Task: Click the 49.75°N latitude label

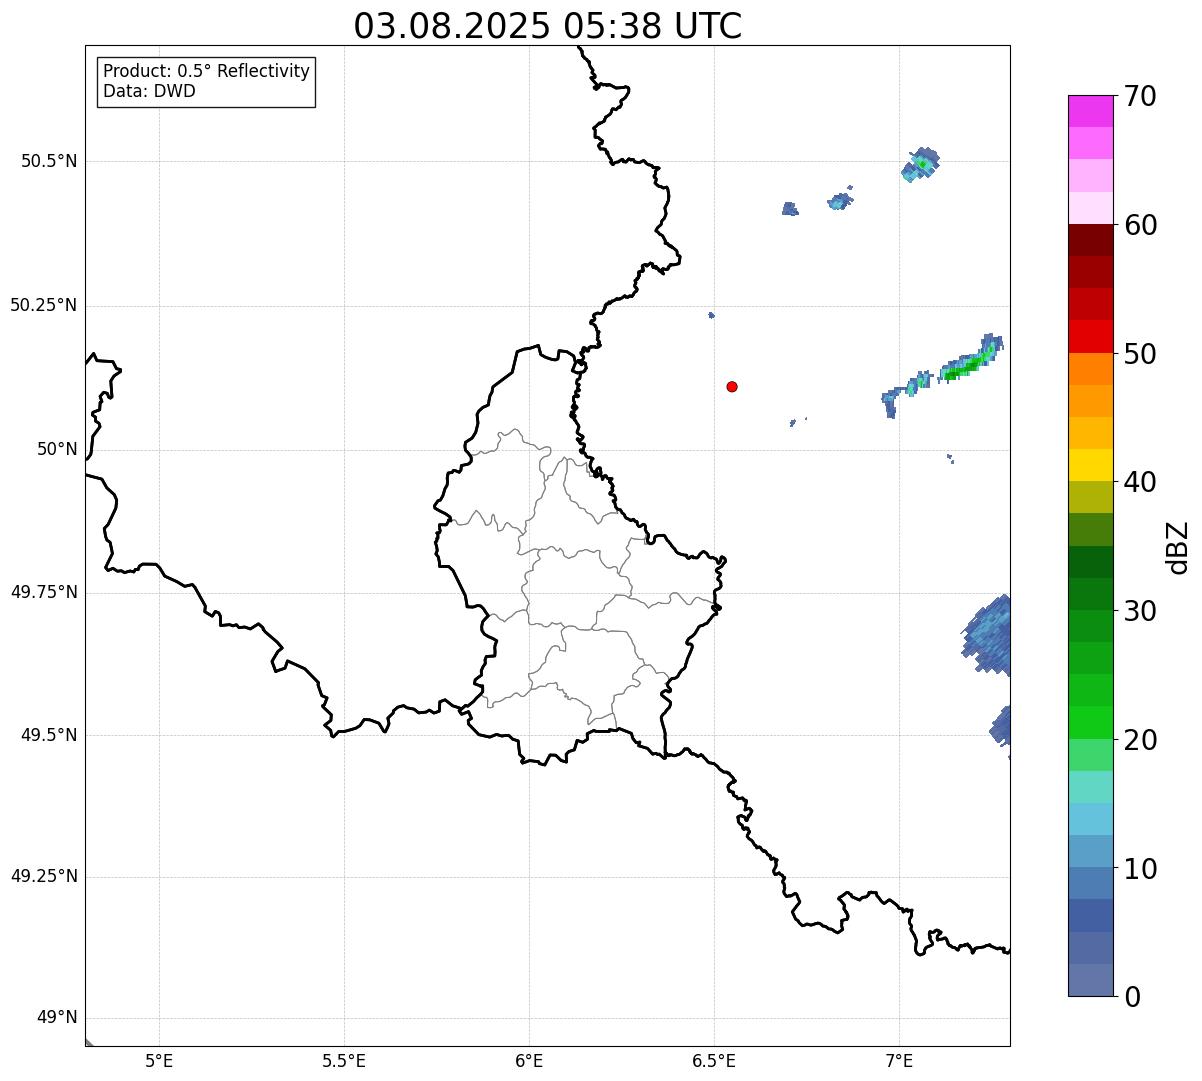Action: pos(44,592)
